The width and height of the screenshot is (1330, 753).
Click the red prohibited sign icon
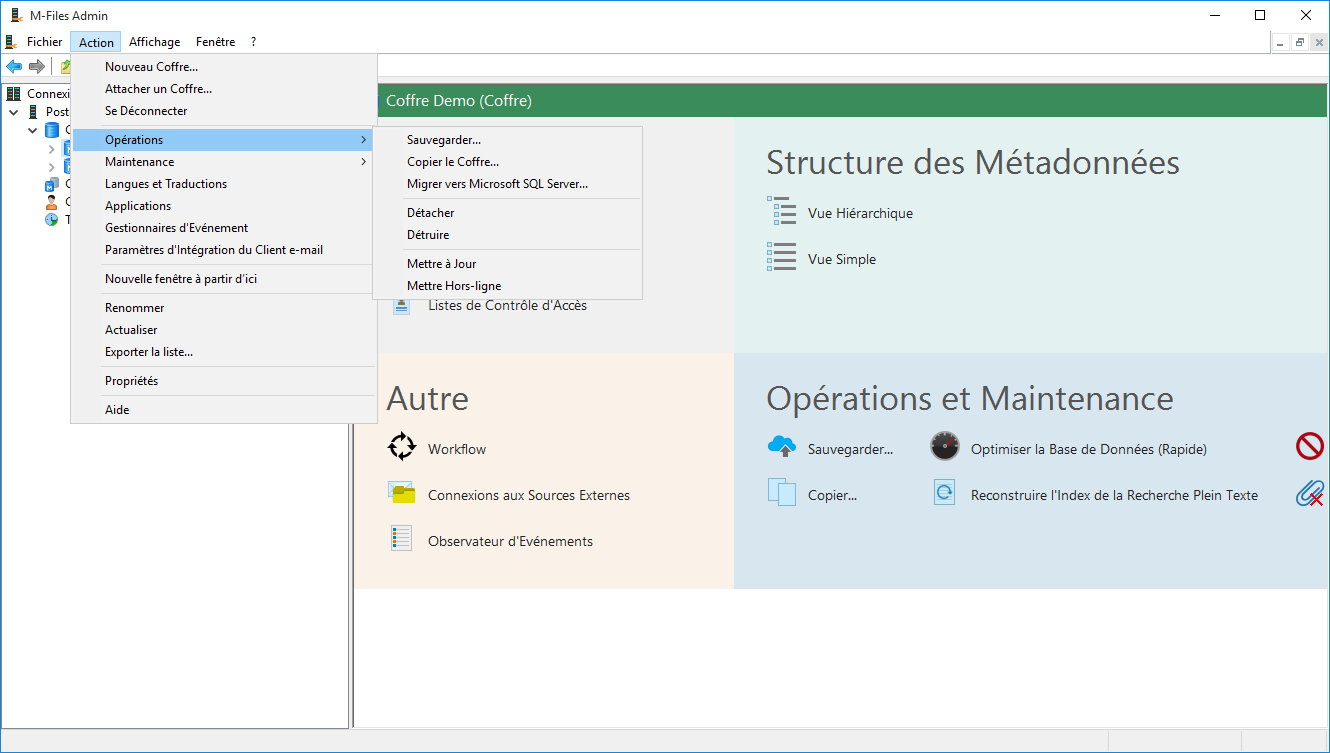(x=1309, y=447)
